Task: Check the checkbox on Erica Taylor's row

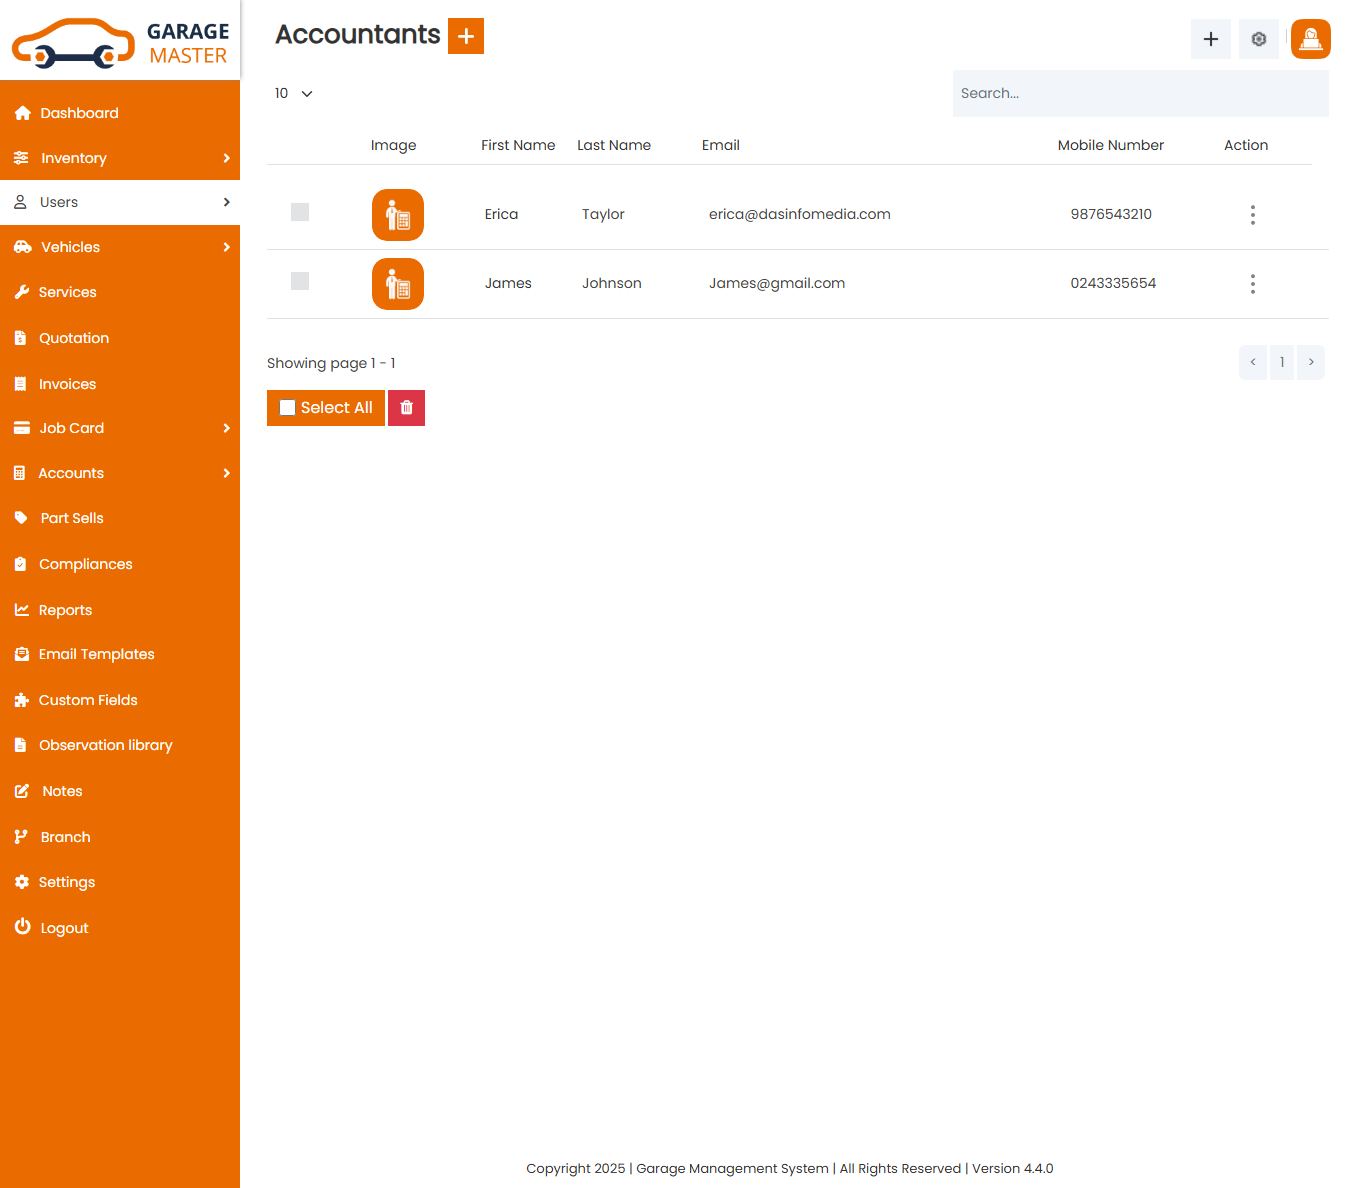Action: [300, 212]
